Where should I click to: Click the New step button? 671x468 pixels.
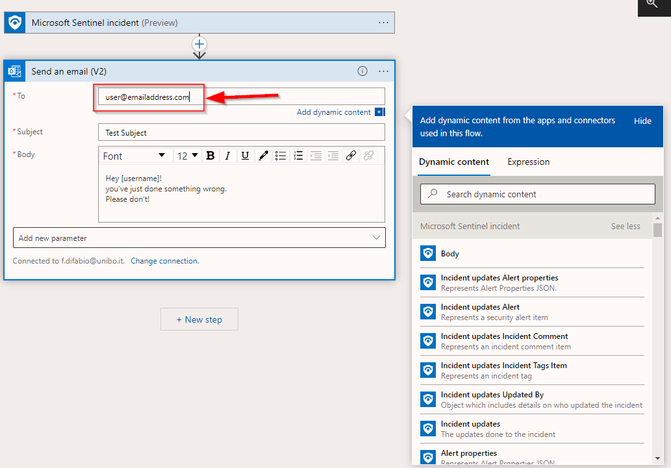(x=199, y=319)
